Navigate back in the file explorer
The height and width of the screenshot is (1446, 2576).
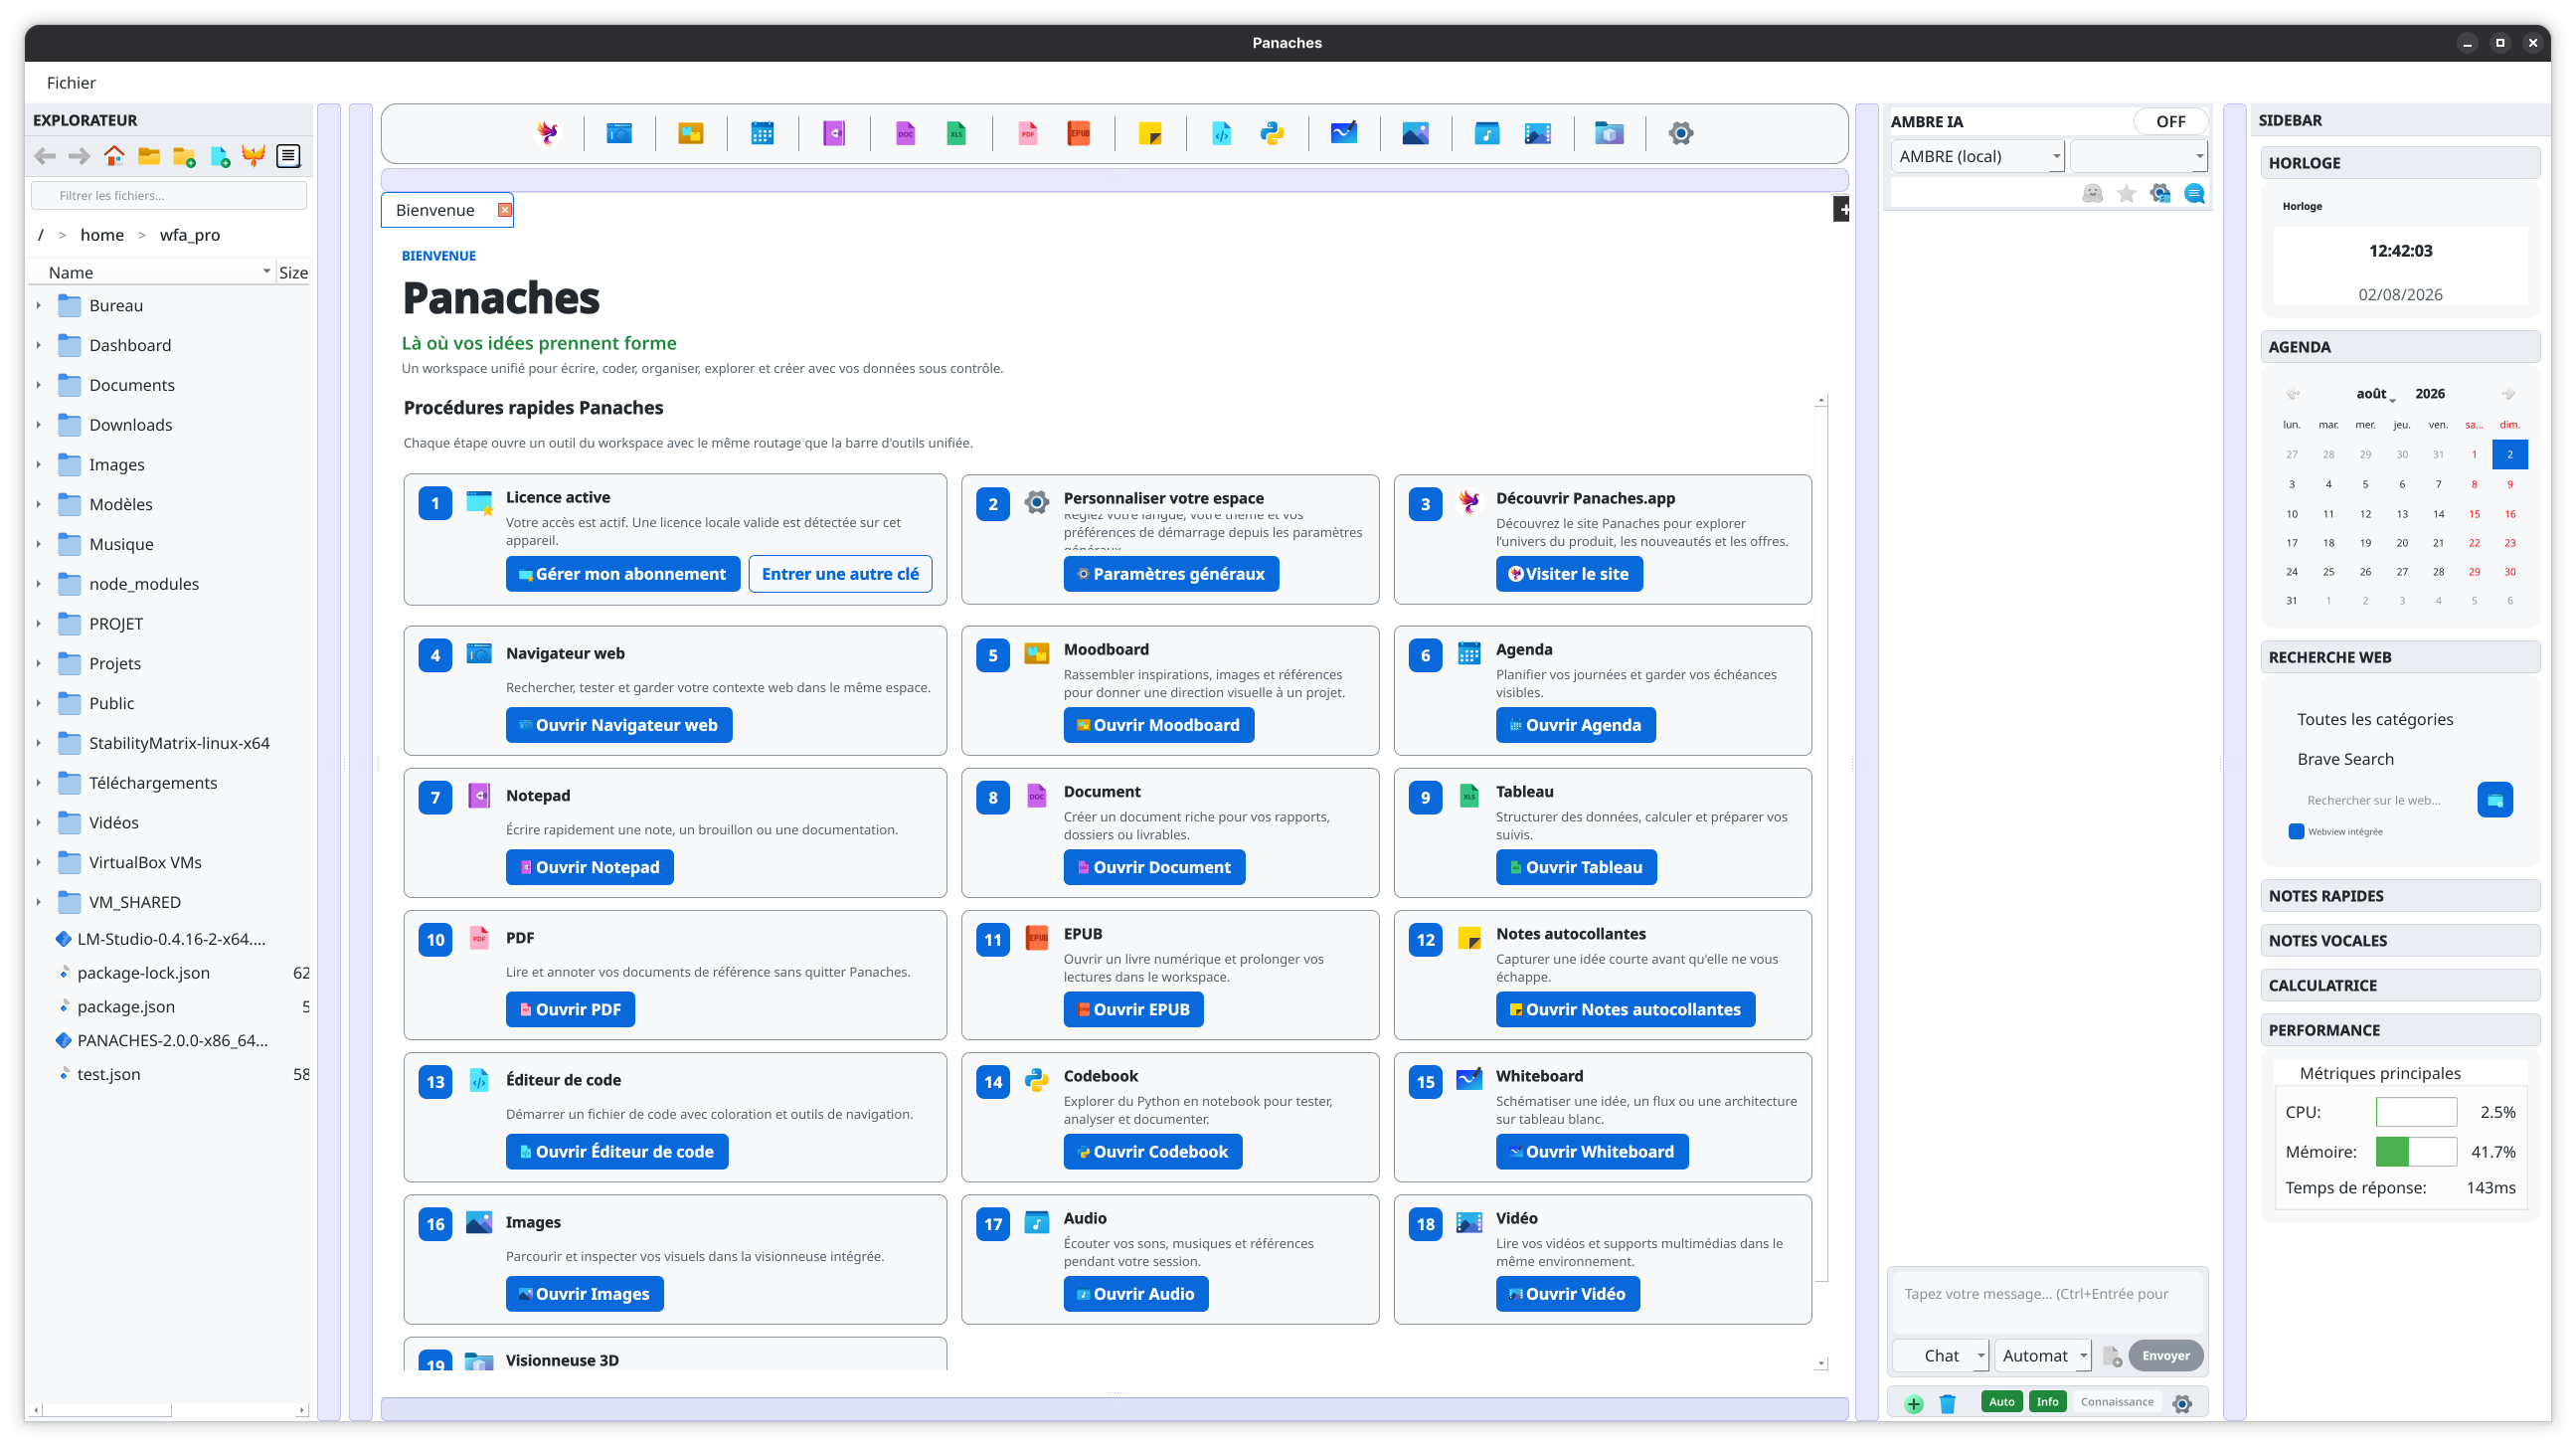45,156
